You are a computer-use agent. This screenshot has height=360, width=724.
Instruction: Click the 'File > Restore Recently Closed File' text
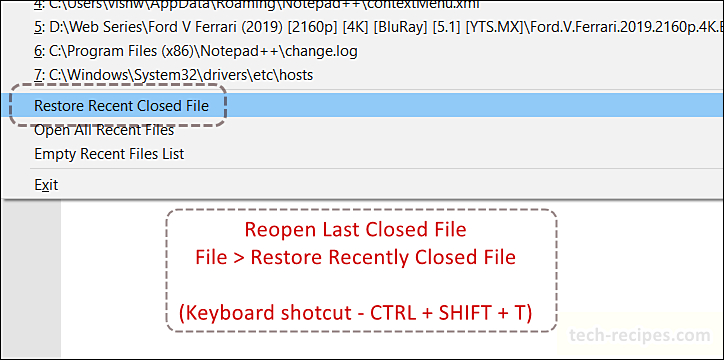click(356, 257)
